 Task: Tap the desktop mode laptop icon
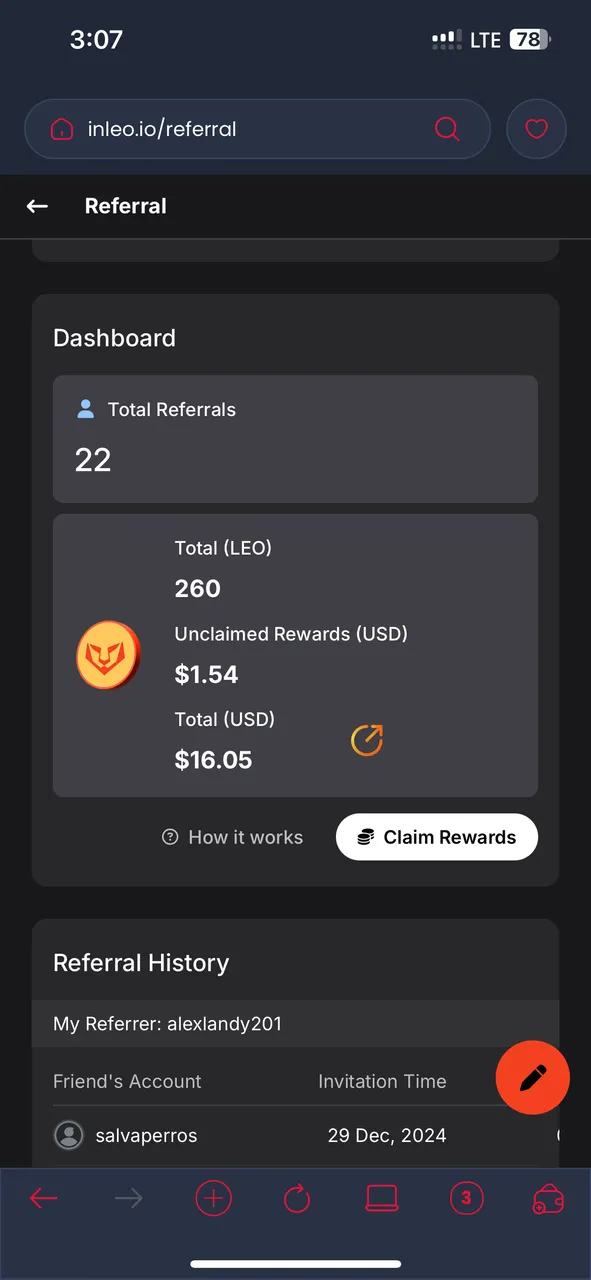(x=382, y=1198)
